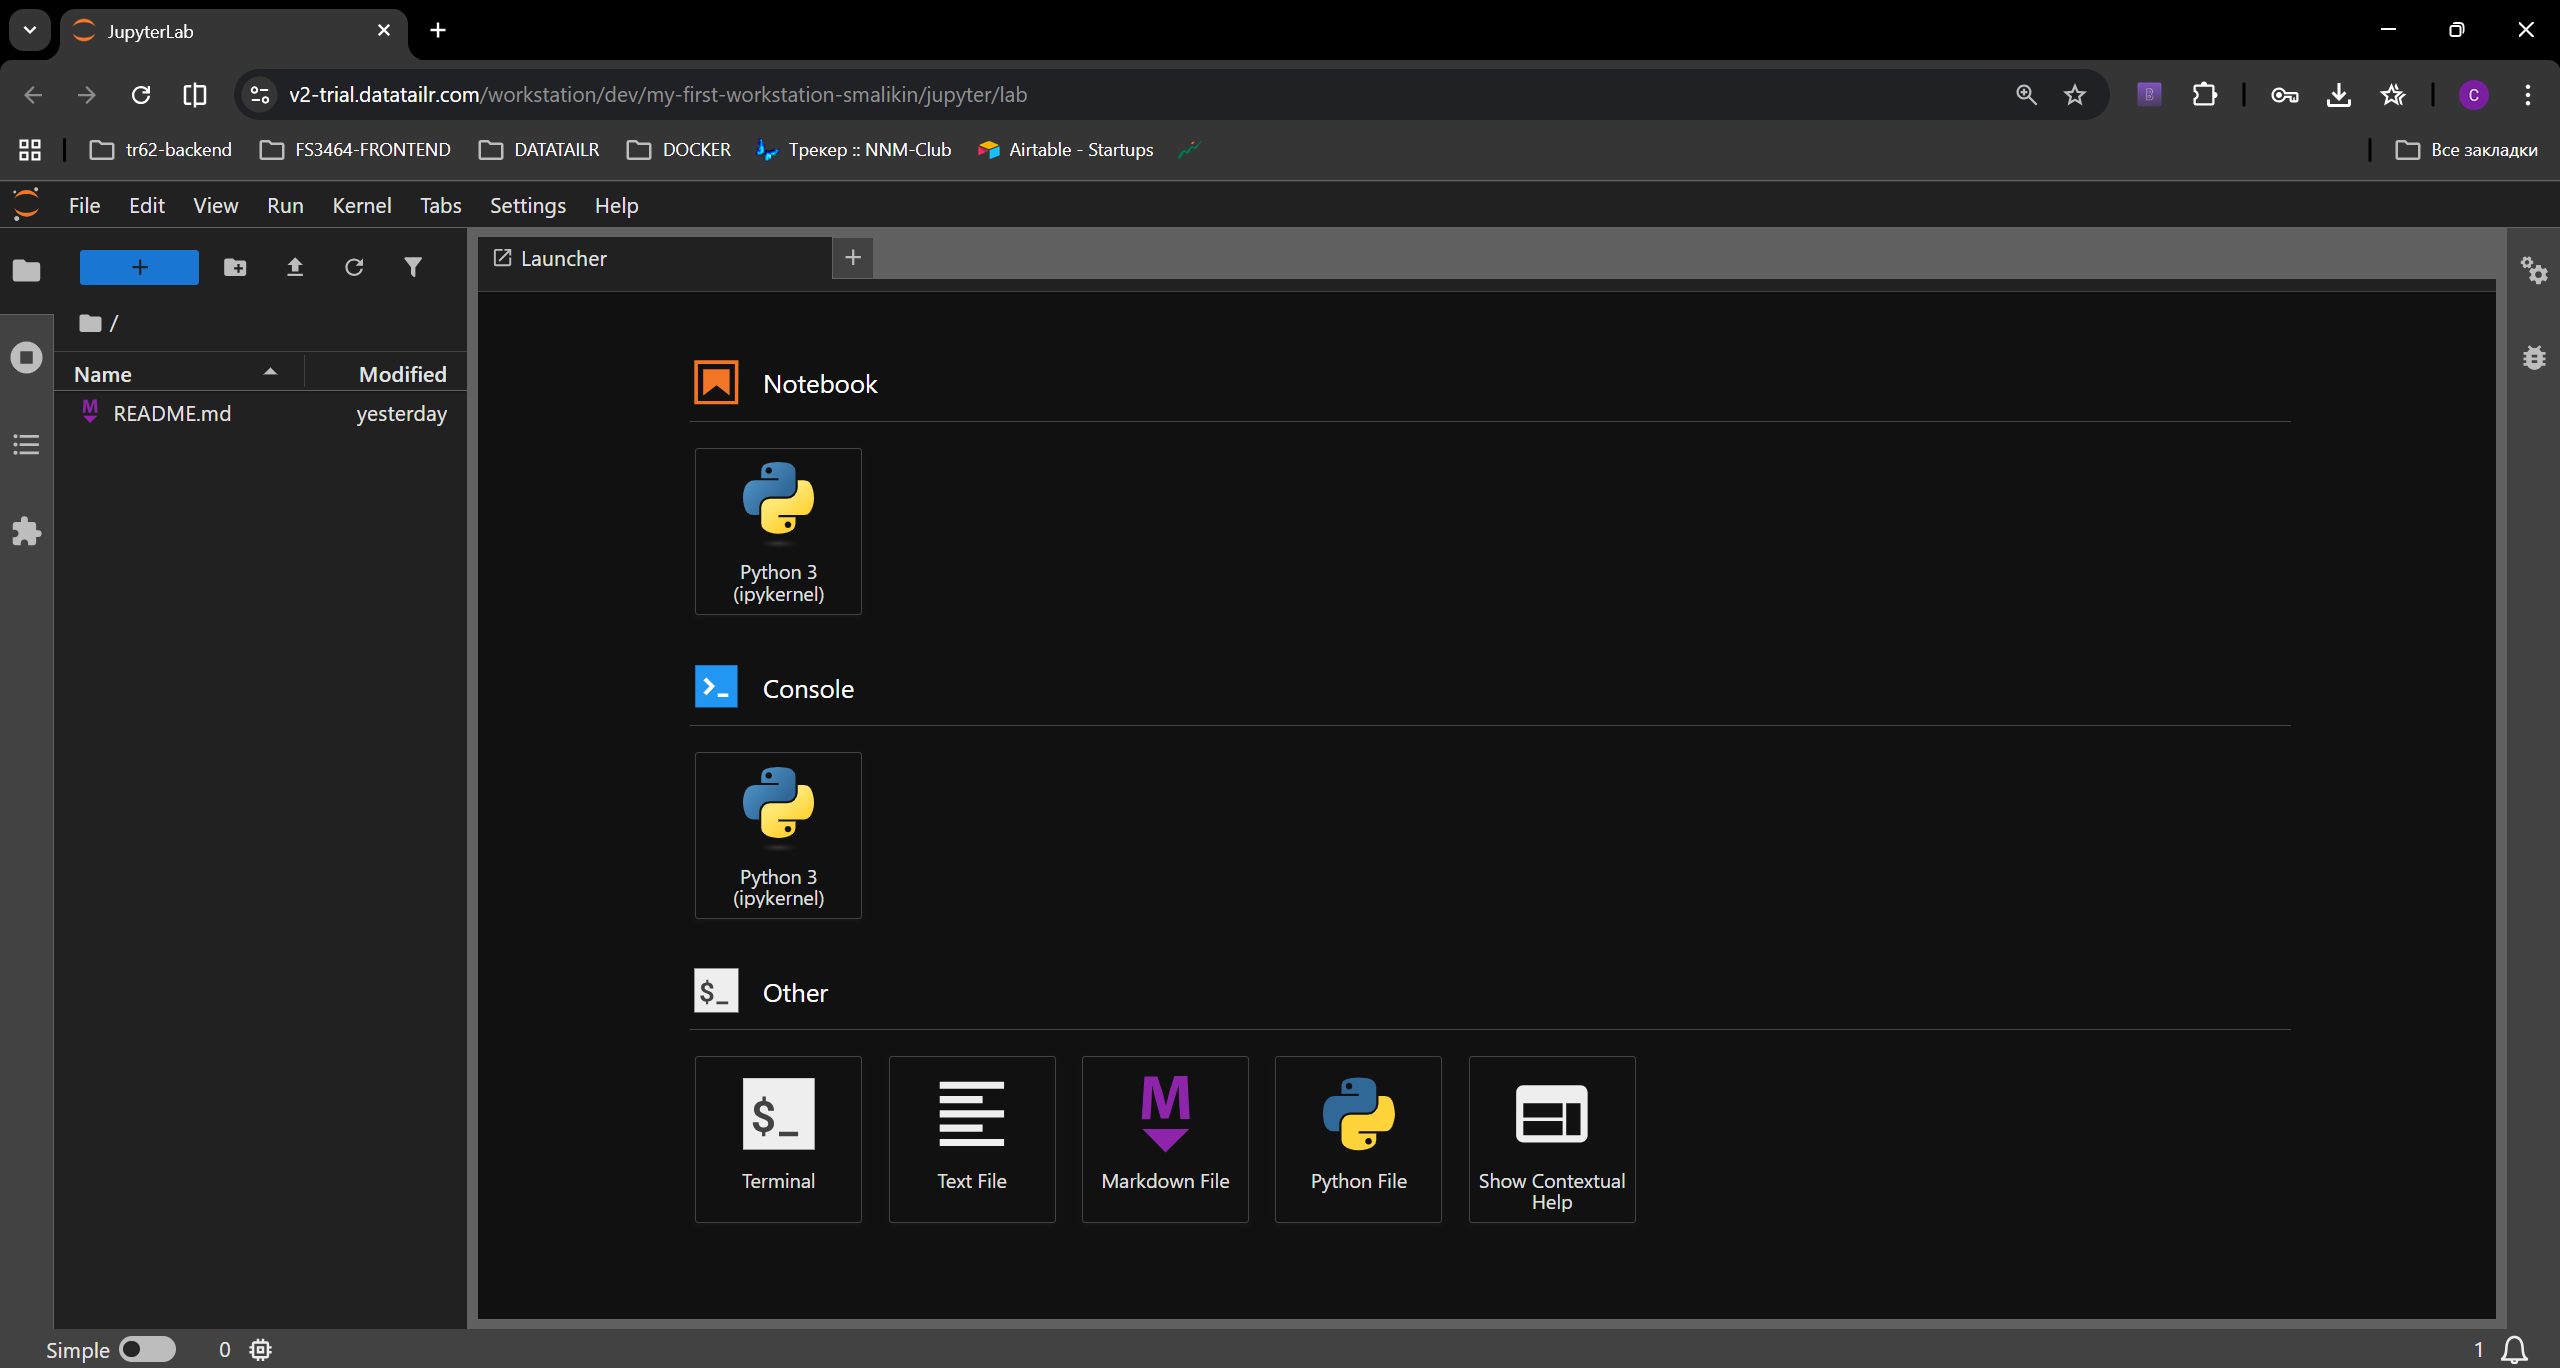Open the View menu
This screenshot has width=2560, height=1368.
point(215,205)
